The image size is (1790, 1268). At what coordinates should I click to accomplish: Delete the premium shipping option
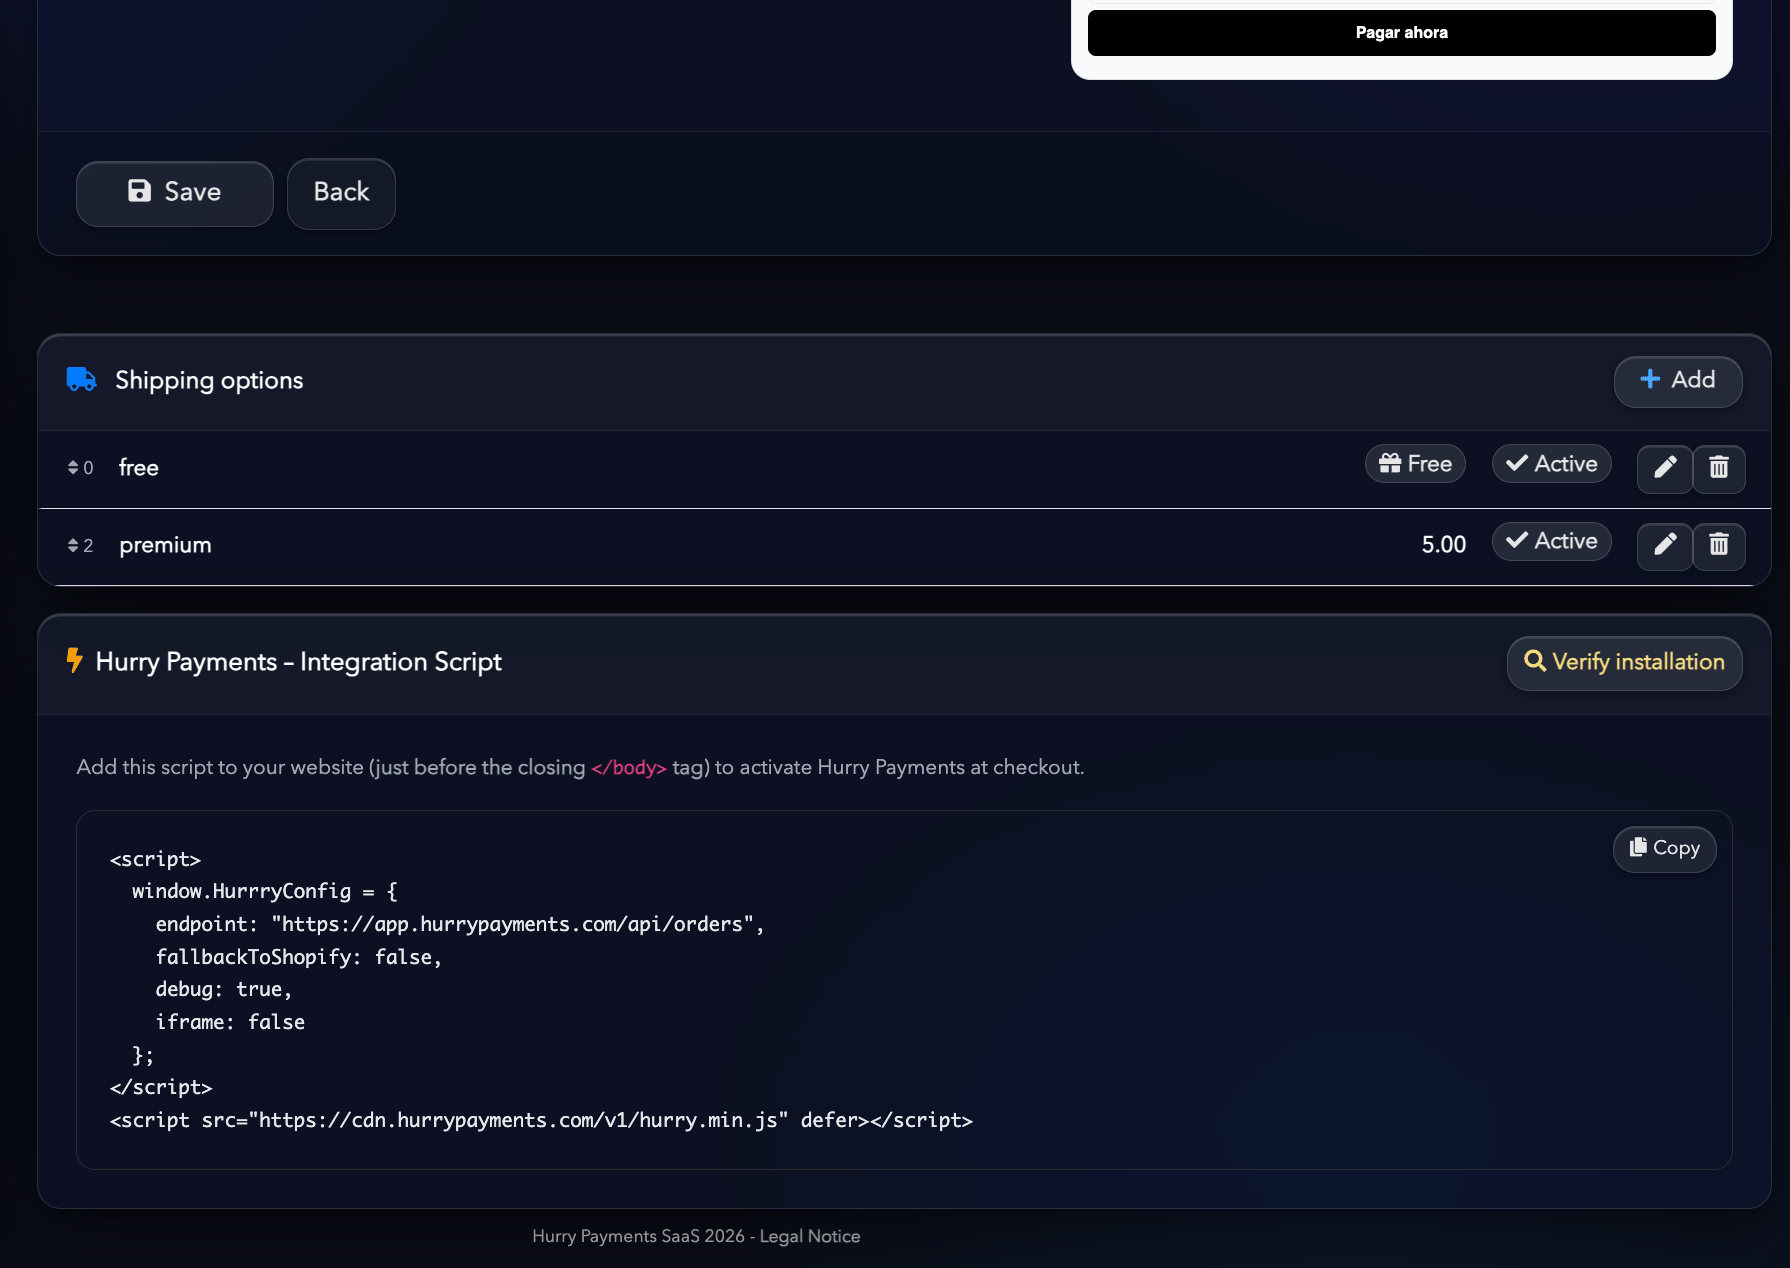[1719, 545]
